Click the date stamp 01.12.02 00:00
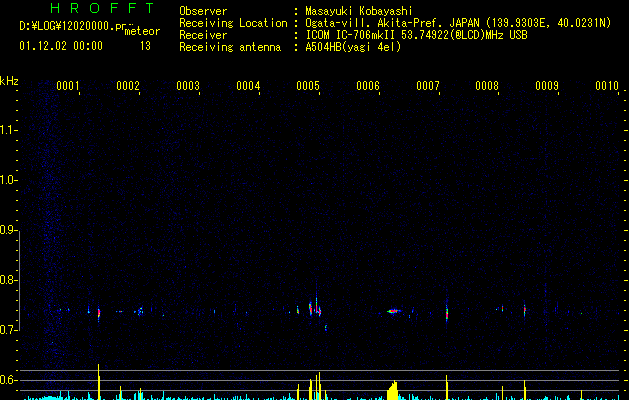Viewport: 629px width, 400px height. pos(61,46)
